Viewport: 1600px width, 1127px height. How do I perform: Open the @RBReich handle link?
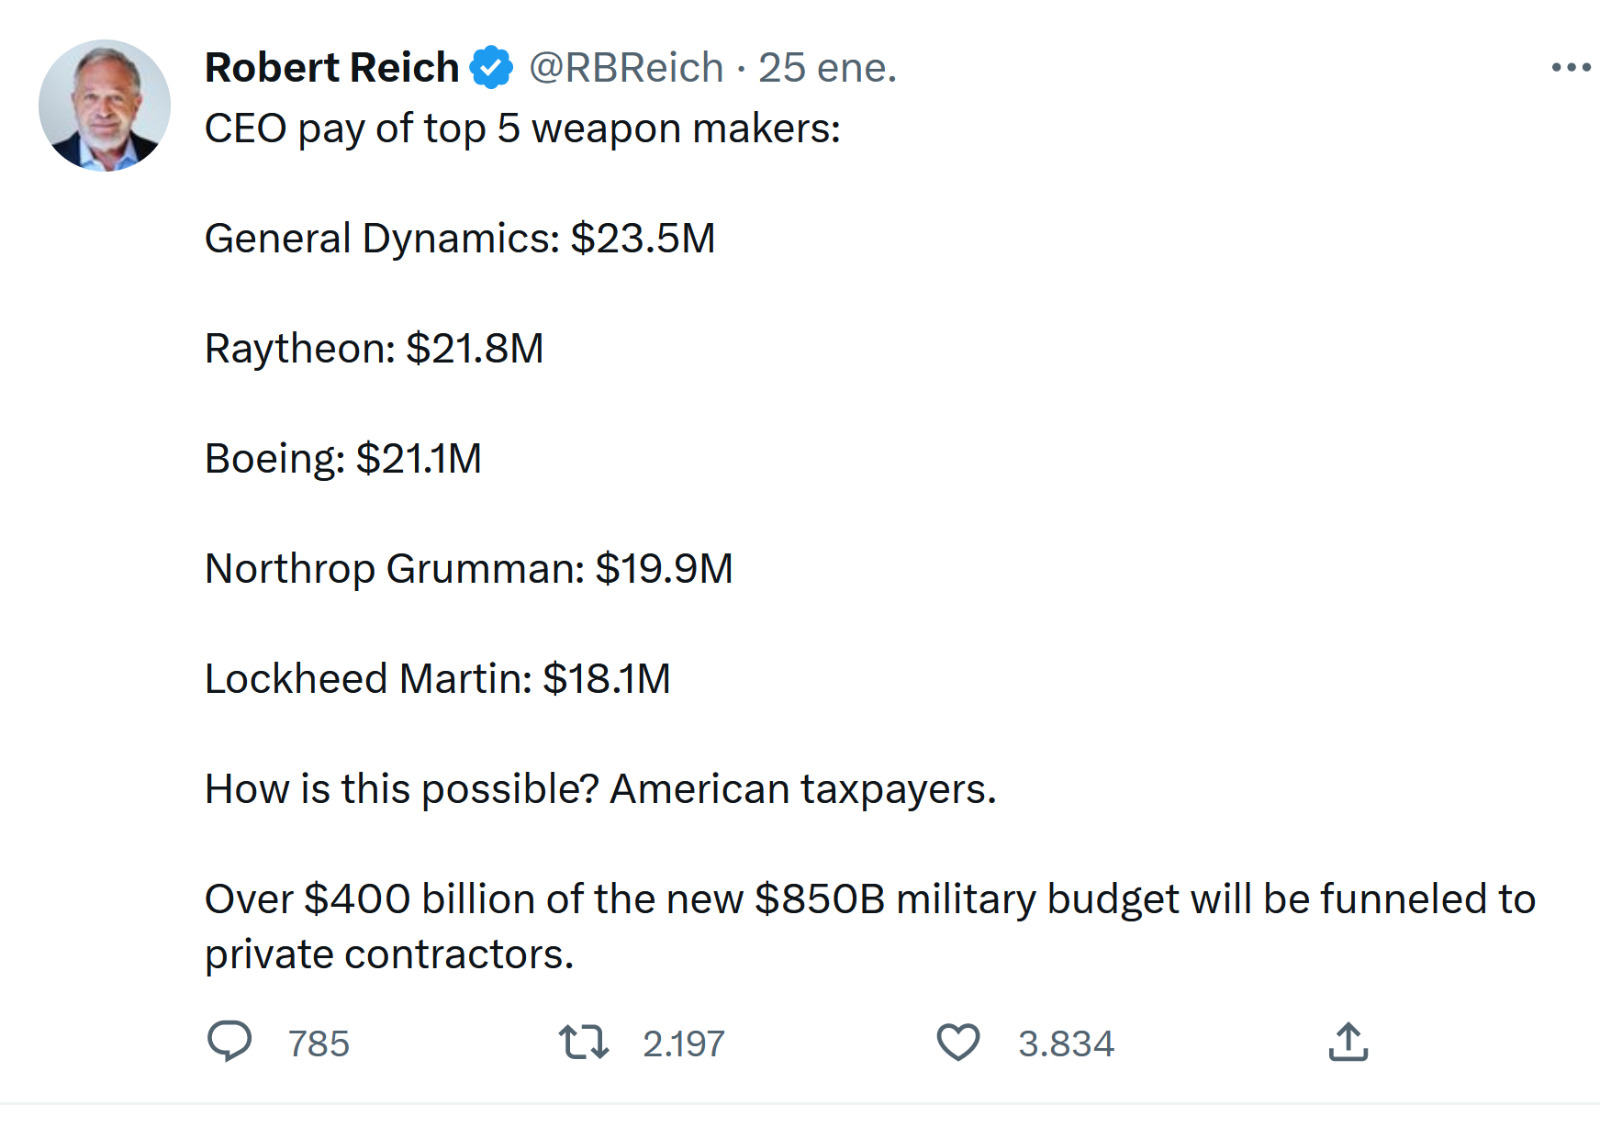tap(626, 68)
